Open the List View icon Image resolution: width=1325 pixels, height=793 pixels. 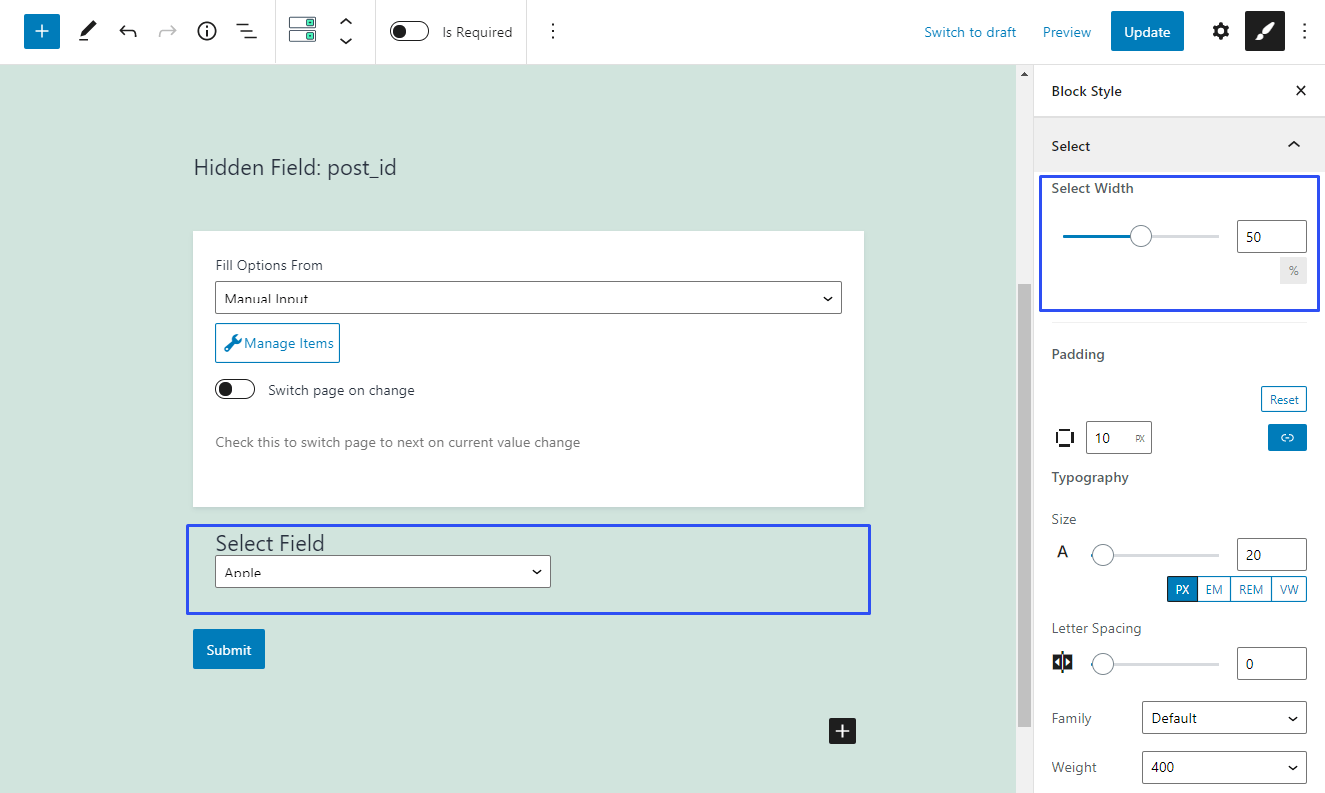pyautogui.click(x=246, y=31)
